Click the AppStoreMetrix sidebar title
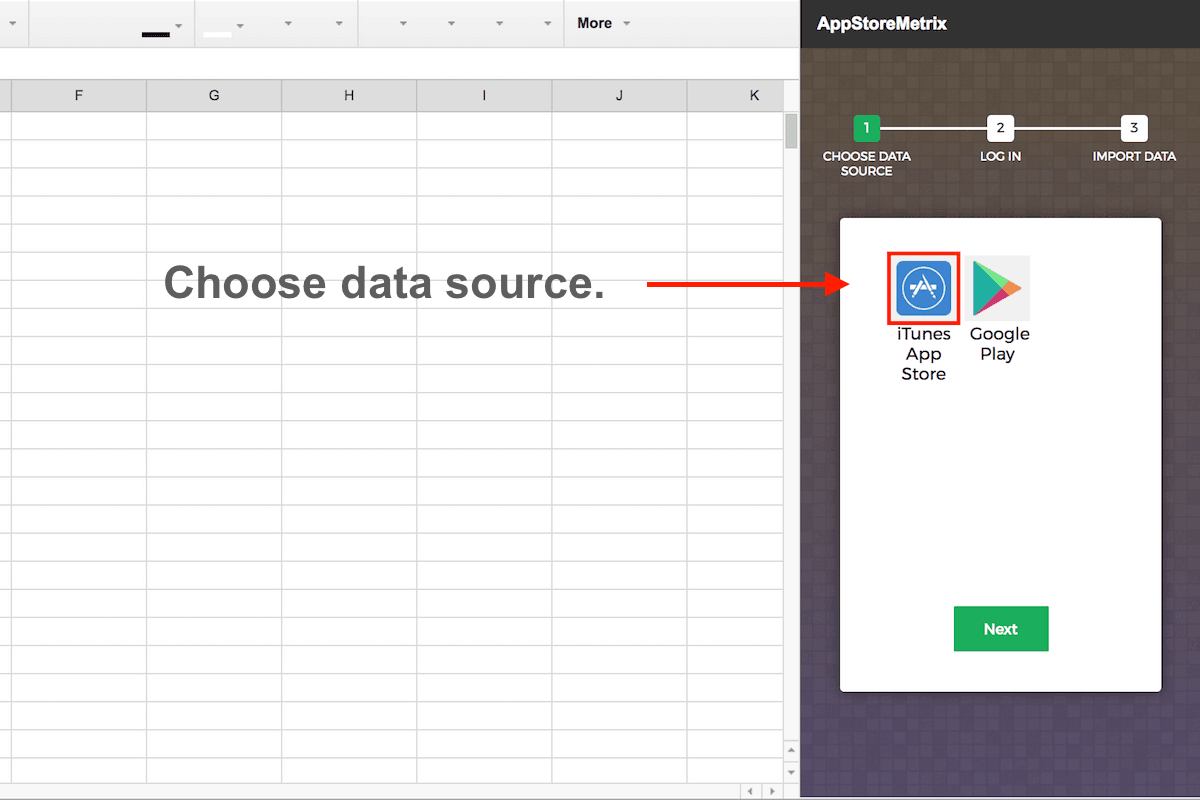This screenshot has width=1200, height=800. (882, 23)
